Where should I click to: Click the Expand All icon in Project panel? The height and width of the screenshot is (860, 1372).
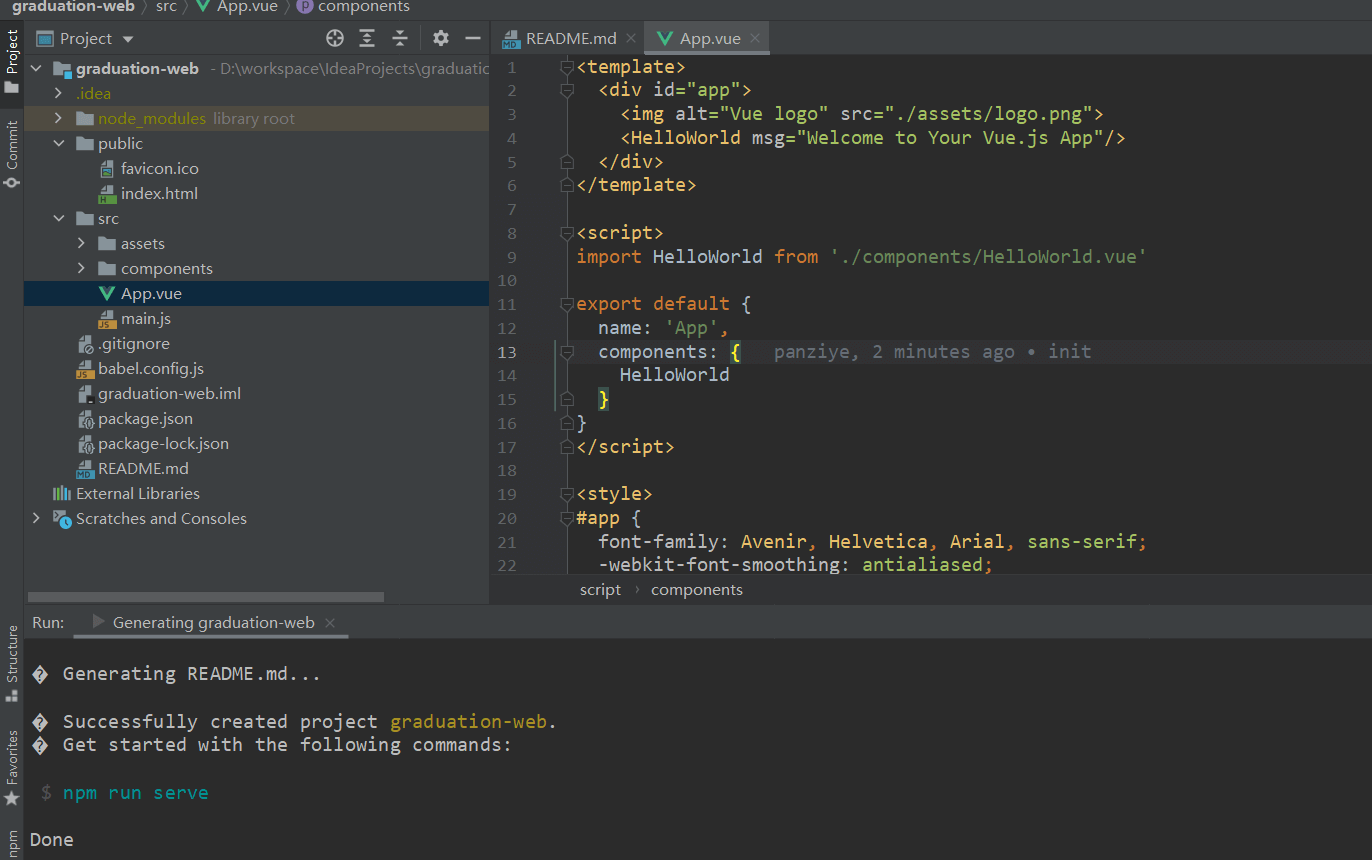(367, 38)
